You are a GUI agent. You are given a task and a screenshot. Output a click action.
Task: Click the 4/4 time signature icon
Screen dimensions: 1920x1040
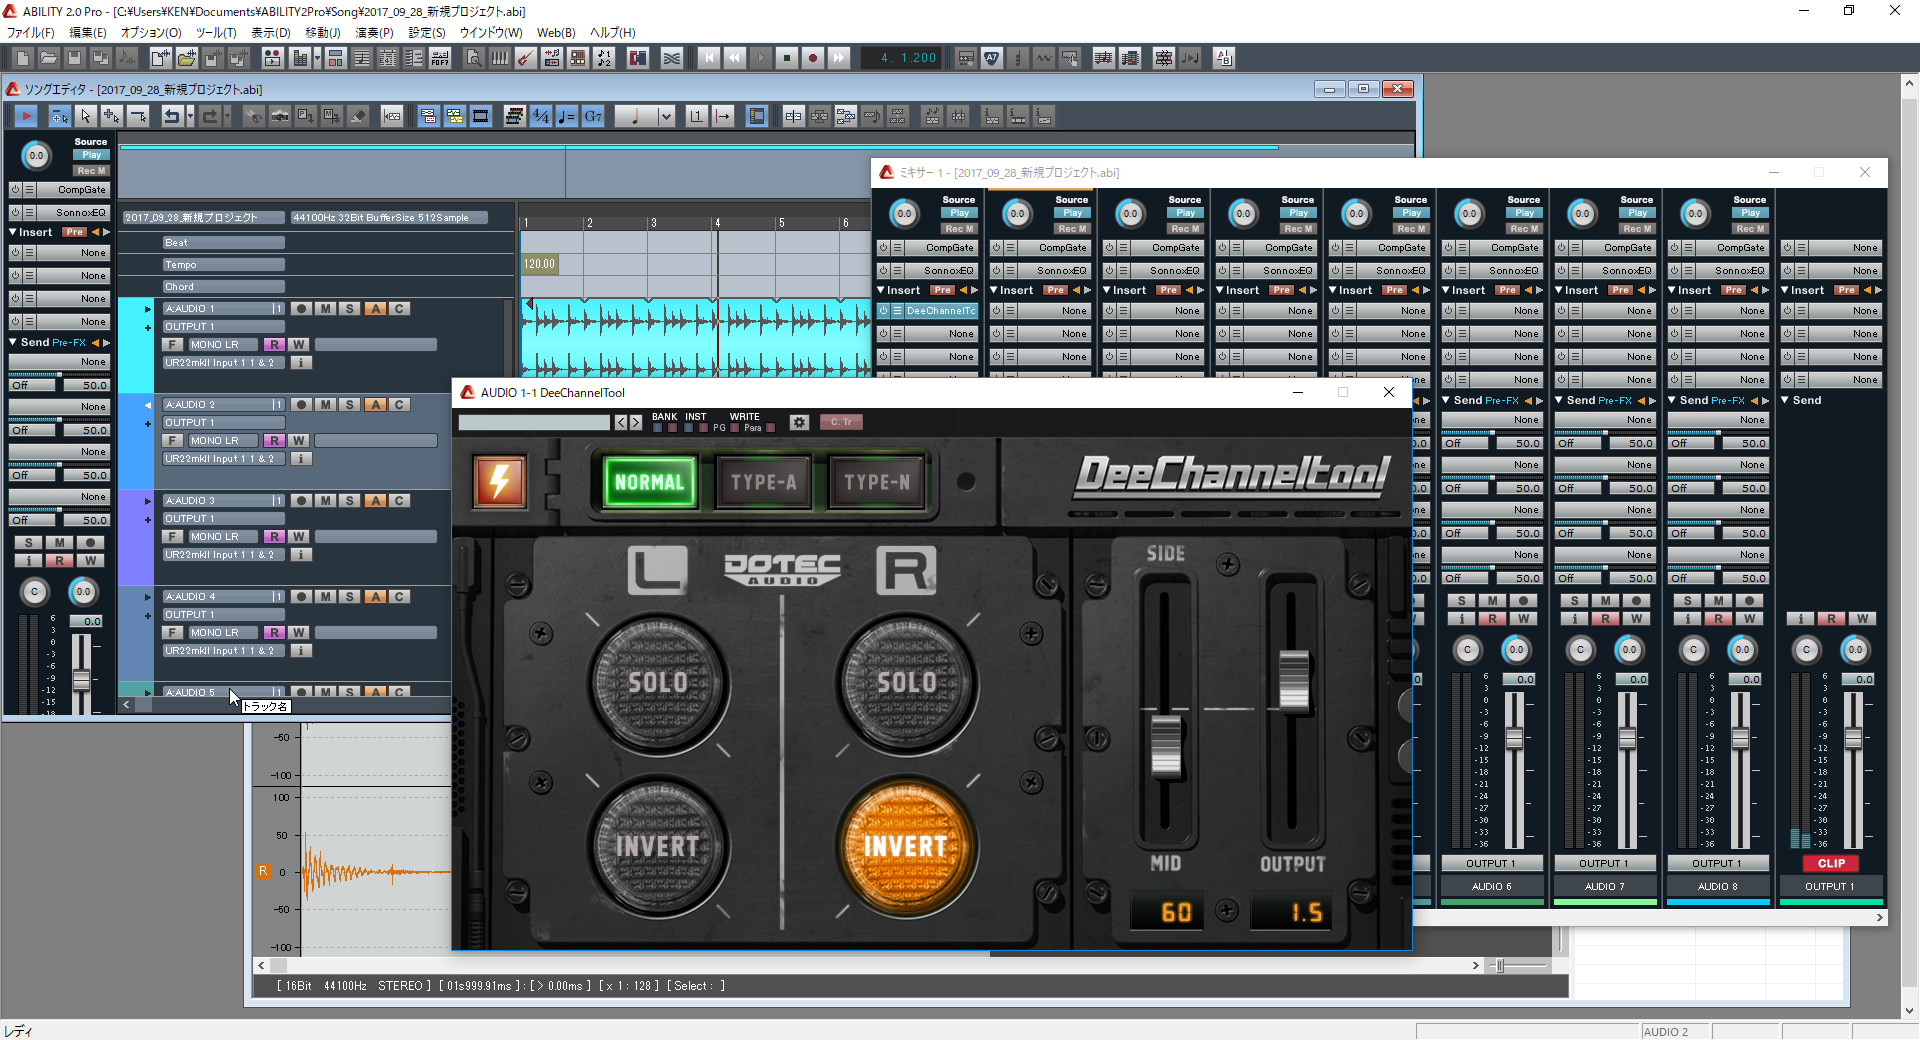pyautogui.click(x=540, y=116)
